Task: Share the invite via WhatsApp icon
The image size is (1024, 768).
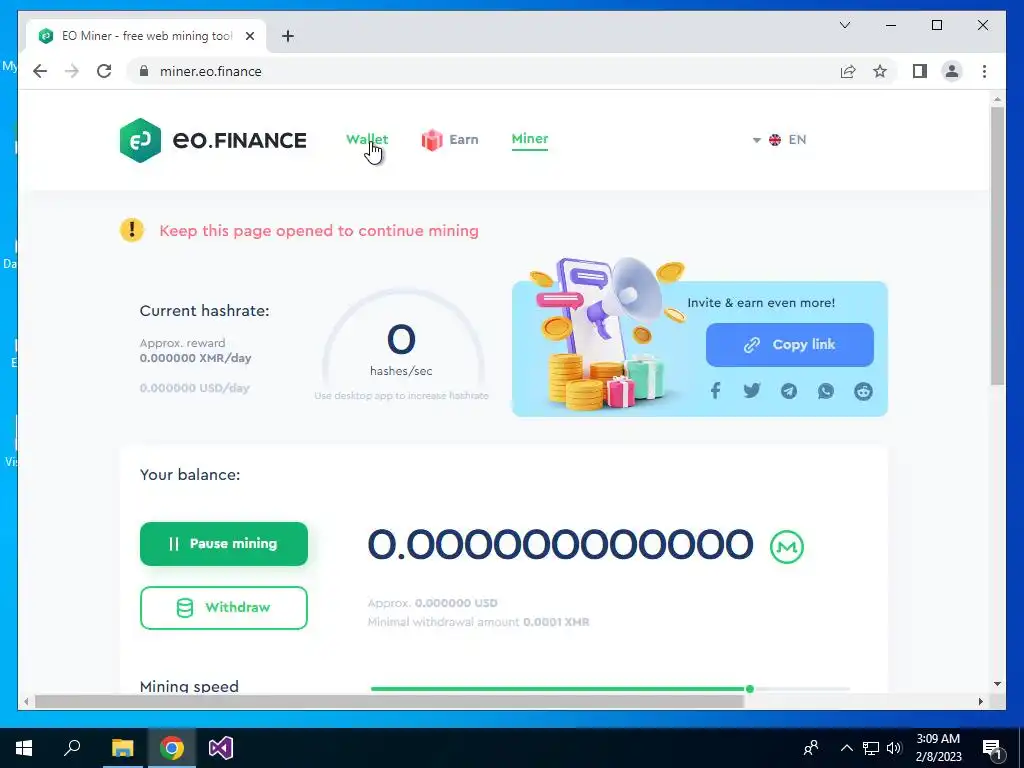Action: point(825,391)
